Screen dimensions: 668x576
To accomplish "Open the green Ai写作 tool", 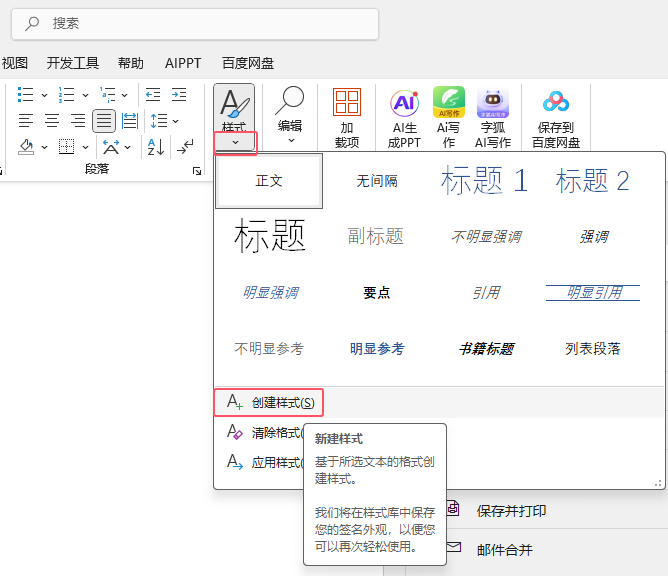I will coord(449,117).
